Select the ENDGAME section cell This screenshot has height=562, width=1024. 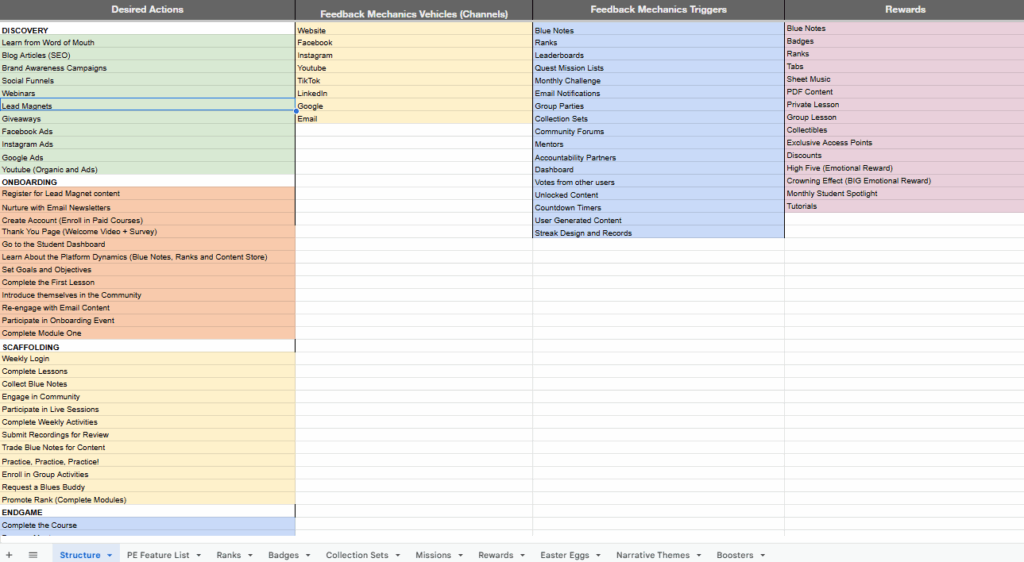(148, 512)
